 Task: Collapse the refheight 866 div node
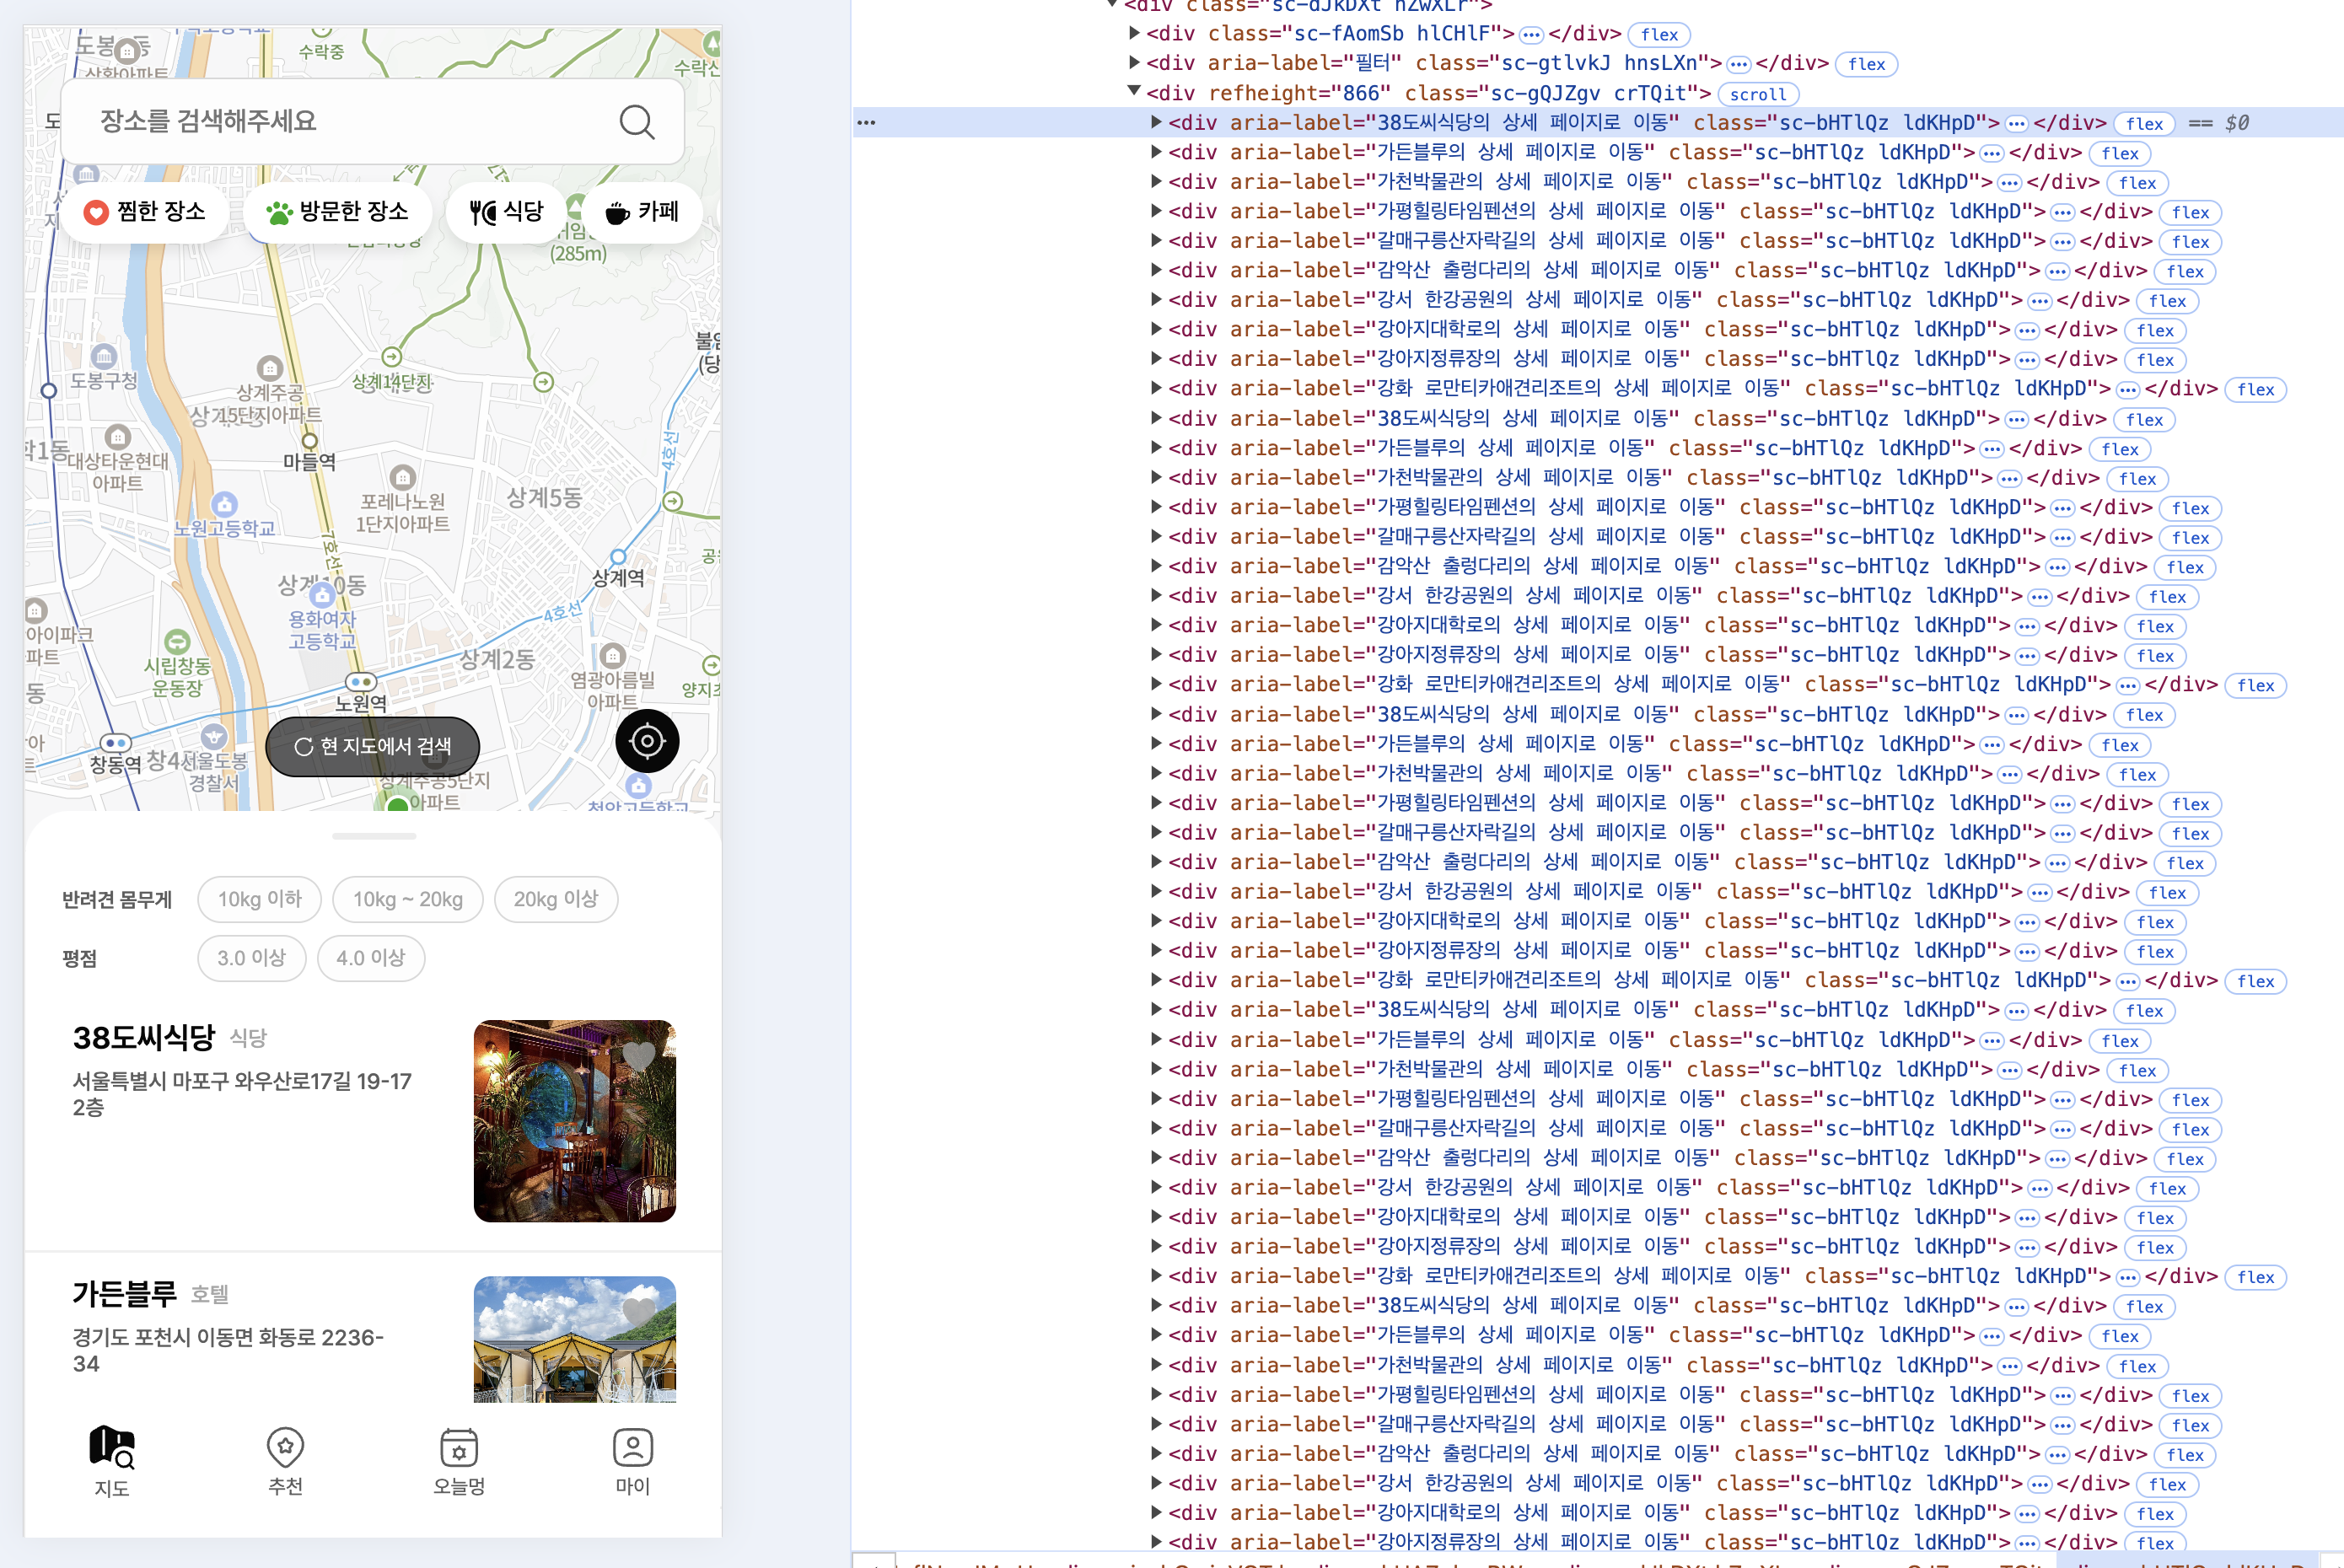(1134, 92)
